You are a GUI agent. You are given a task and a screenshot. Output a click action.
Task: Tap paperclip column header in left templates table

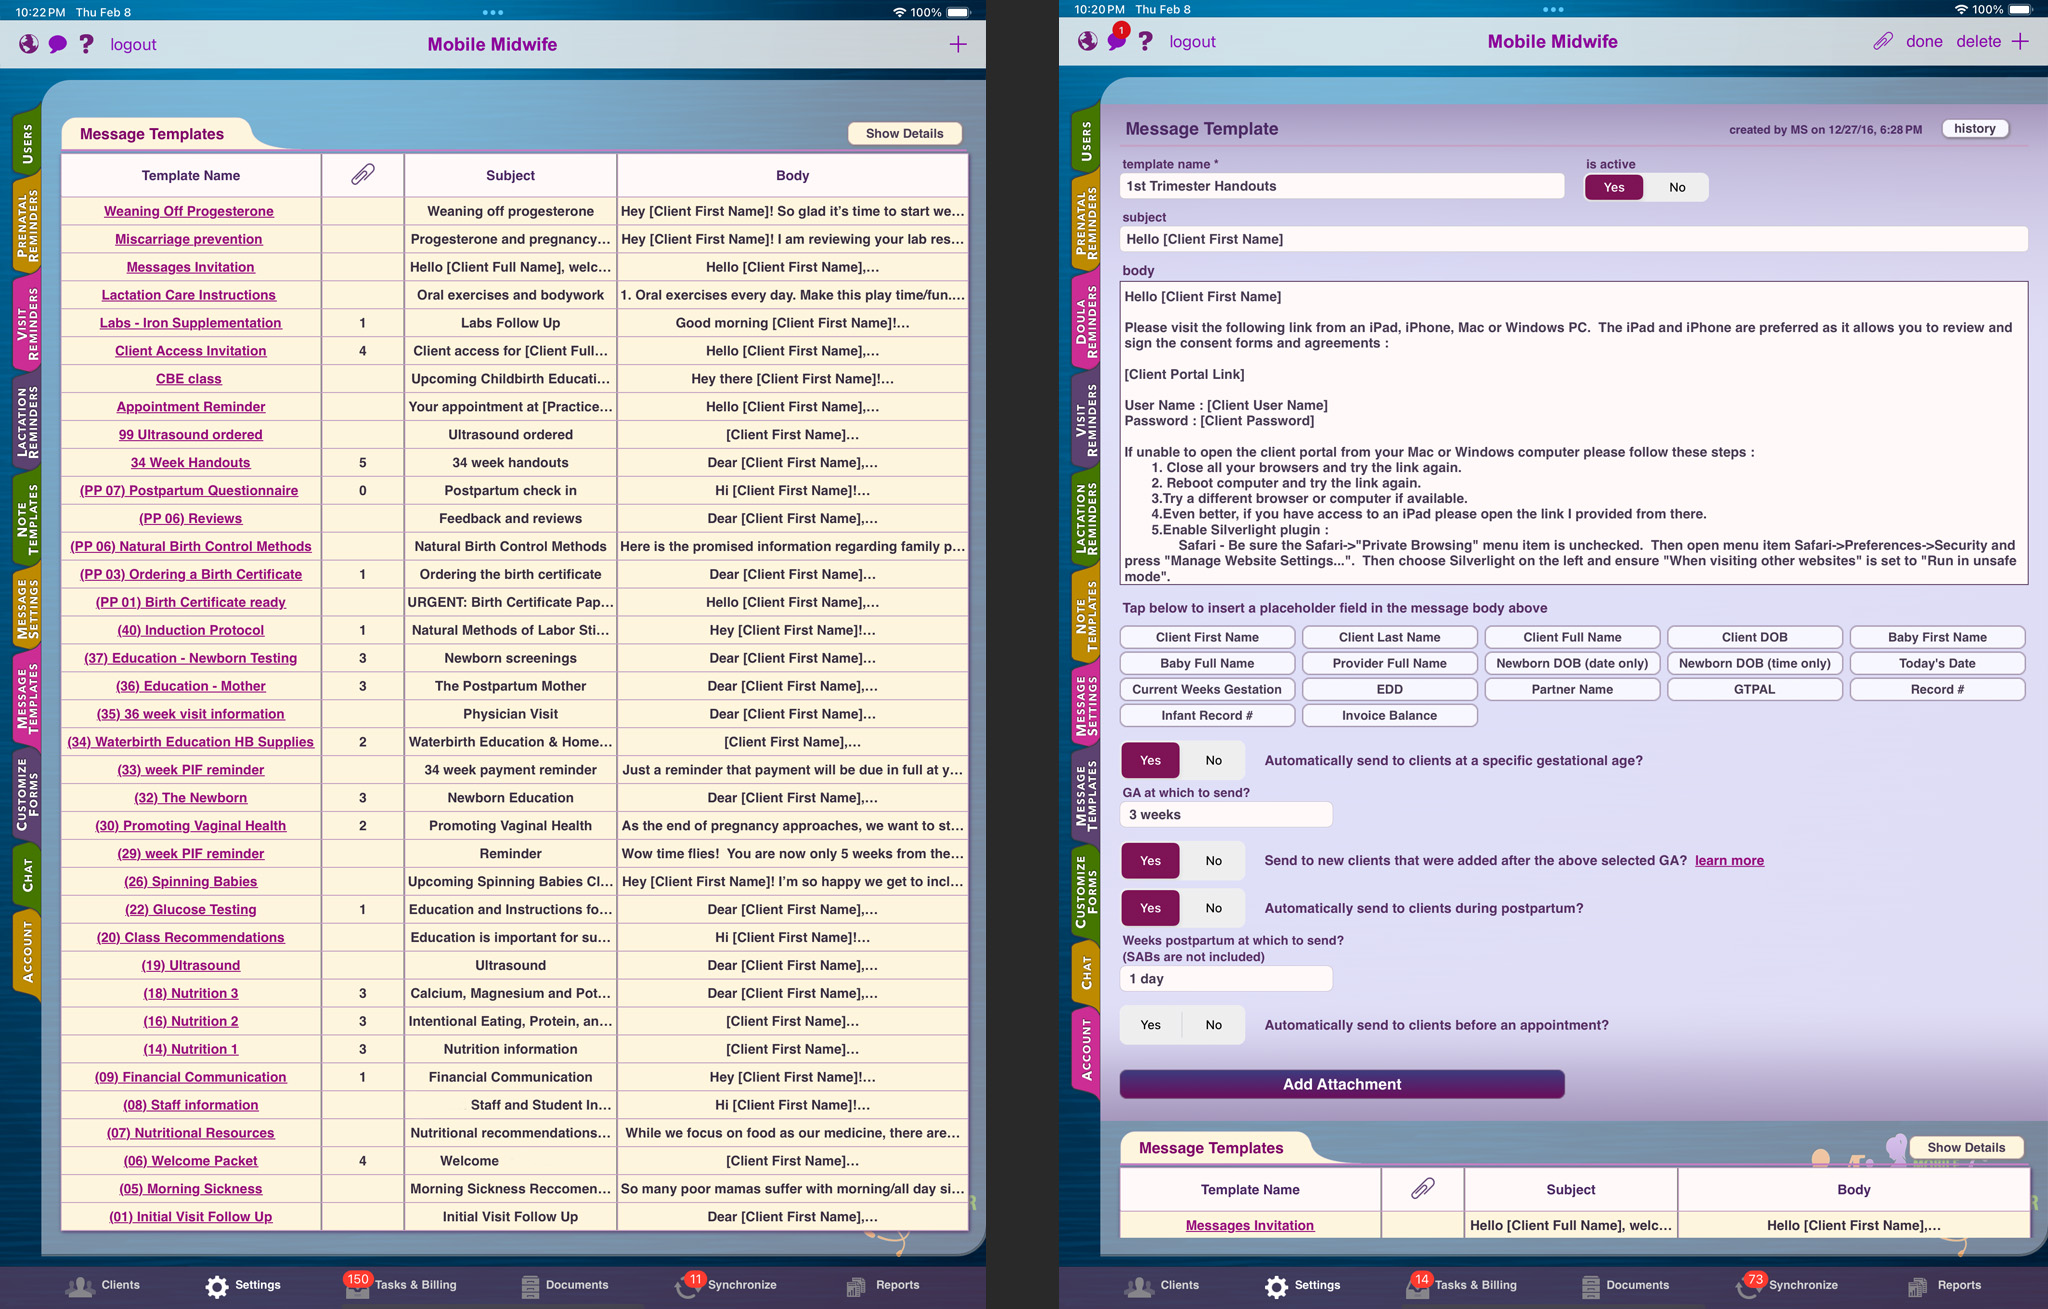click(x=363, y=175)
